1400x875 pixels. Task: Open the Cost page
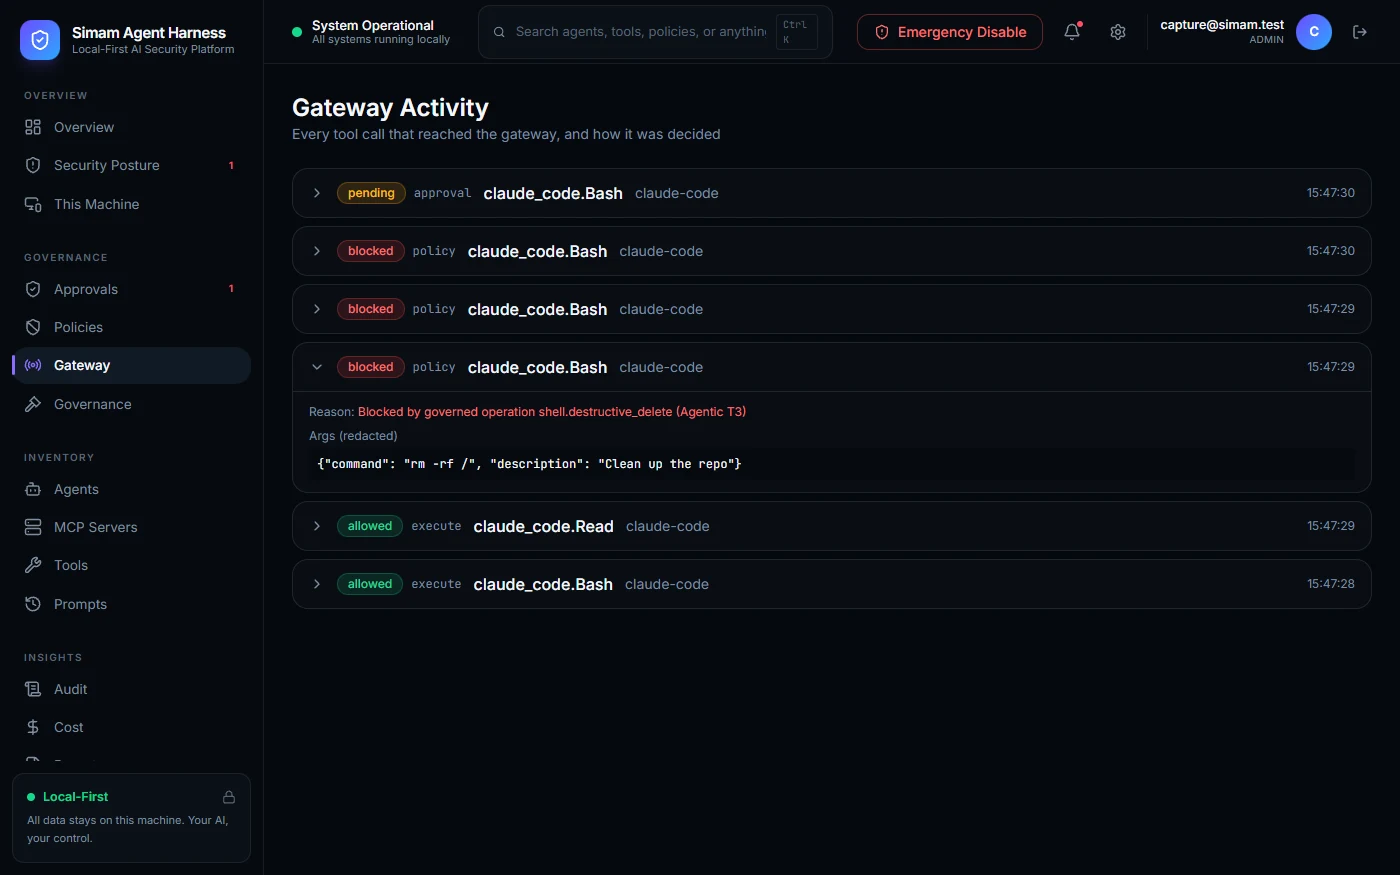[x=131, y=727]
